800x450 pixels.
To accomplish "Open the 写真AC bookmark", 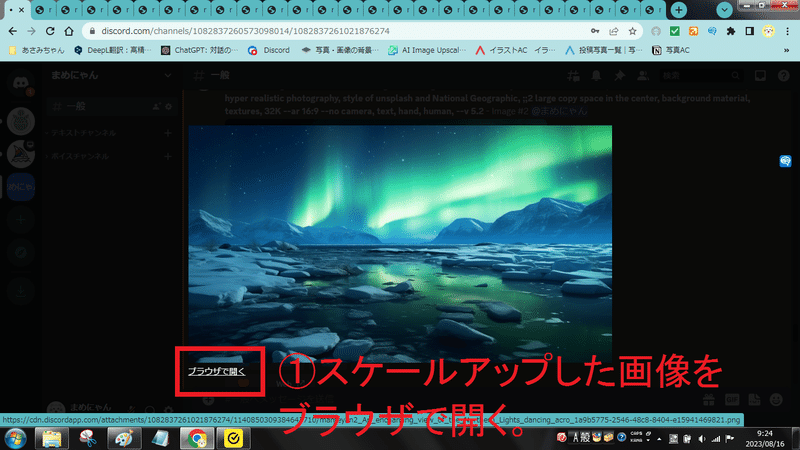I will [671, 50].
